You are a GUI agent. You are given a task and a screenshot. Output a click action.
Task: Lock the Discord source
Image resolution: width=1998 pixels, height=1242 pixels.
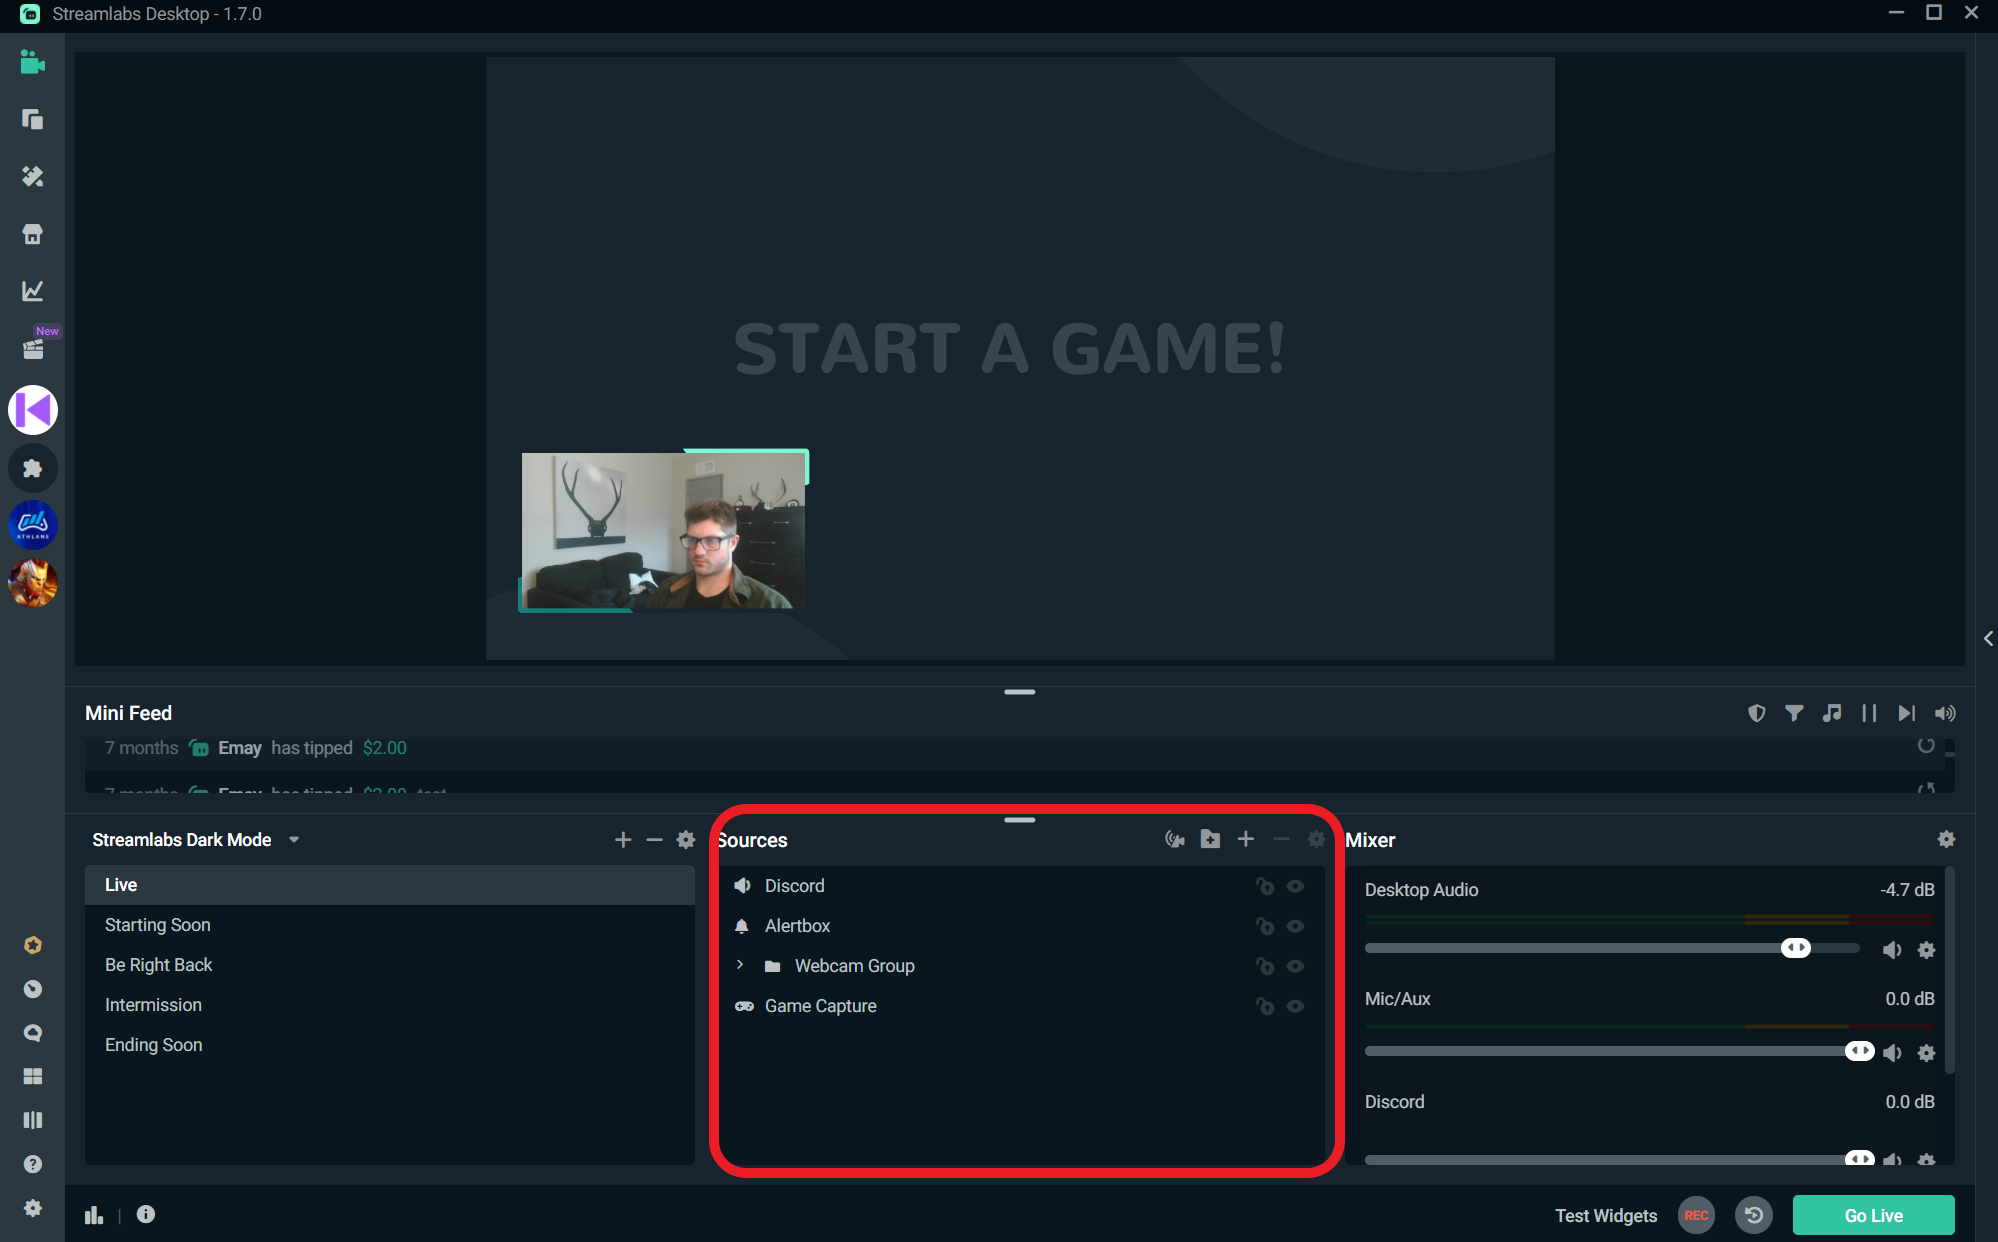[x=1265, y=886]
